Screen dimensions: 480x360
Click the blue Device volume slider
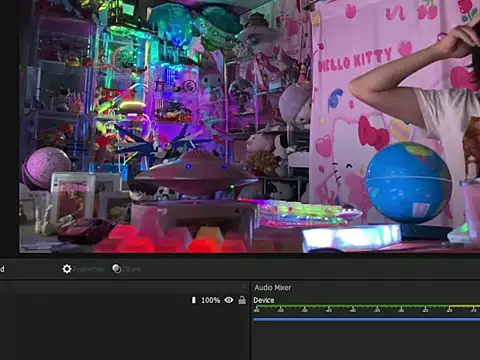pos(366,319)
